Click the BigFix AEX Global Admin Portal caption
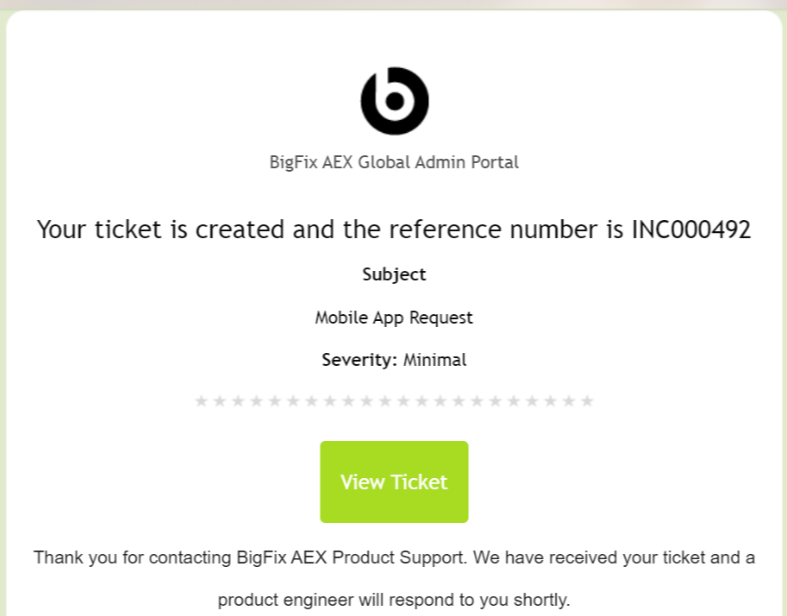This screenshot has height=616, width=787. pyautogui.click(x=394, y=162)
